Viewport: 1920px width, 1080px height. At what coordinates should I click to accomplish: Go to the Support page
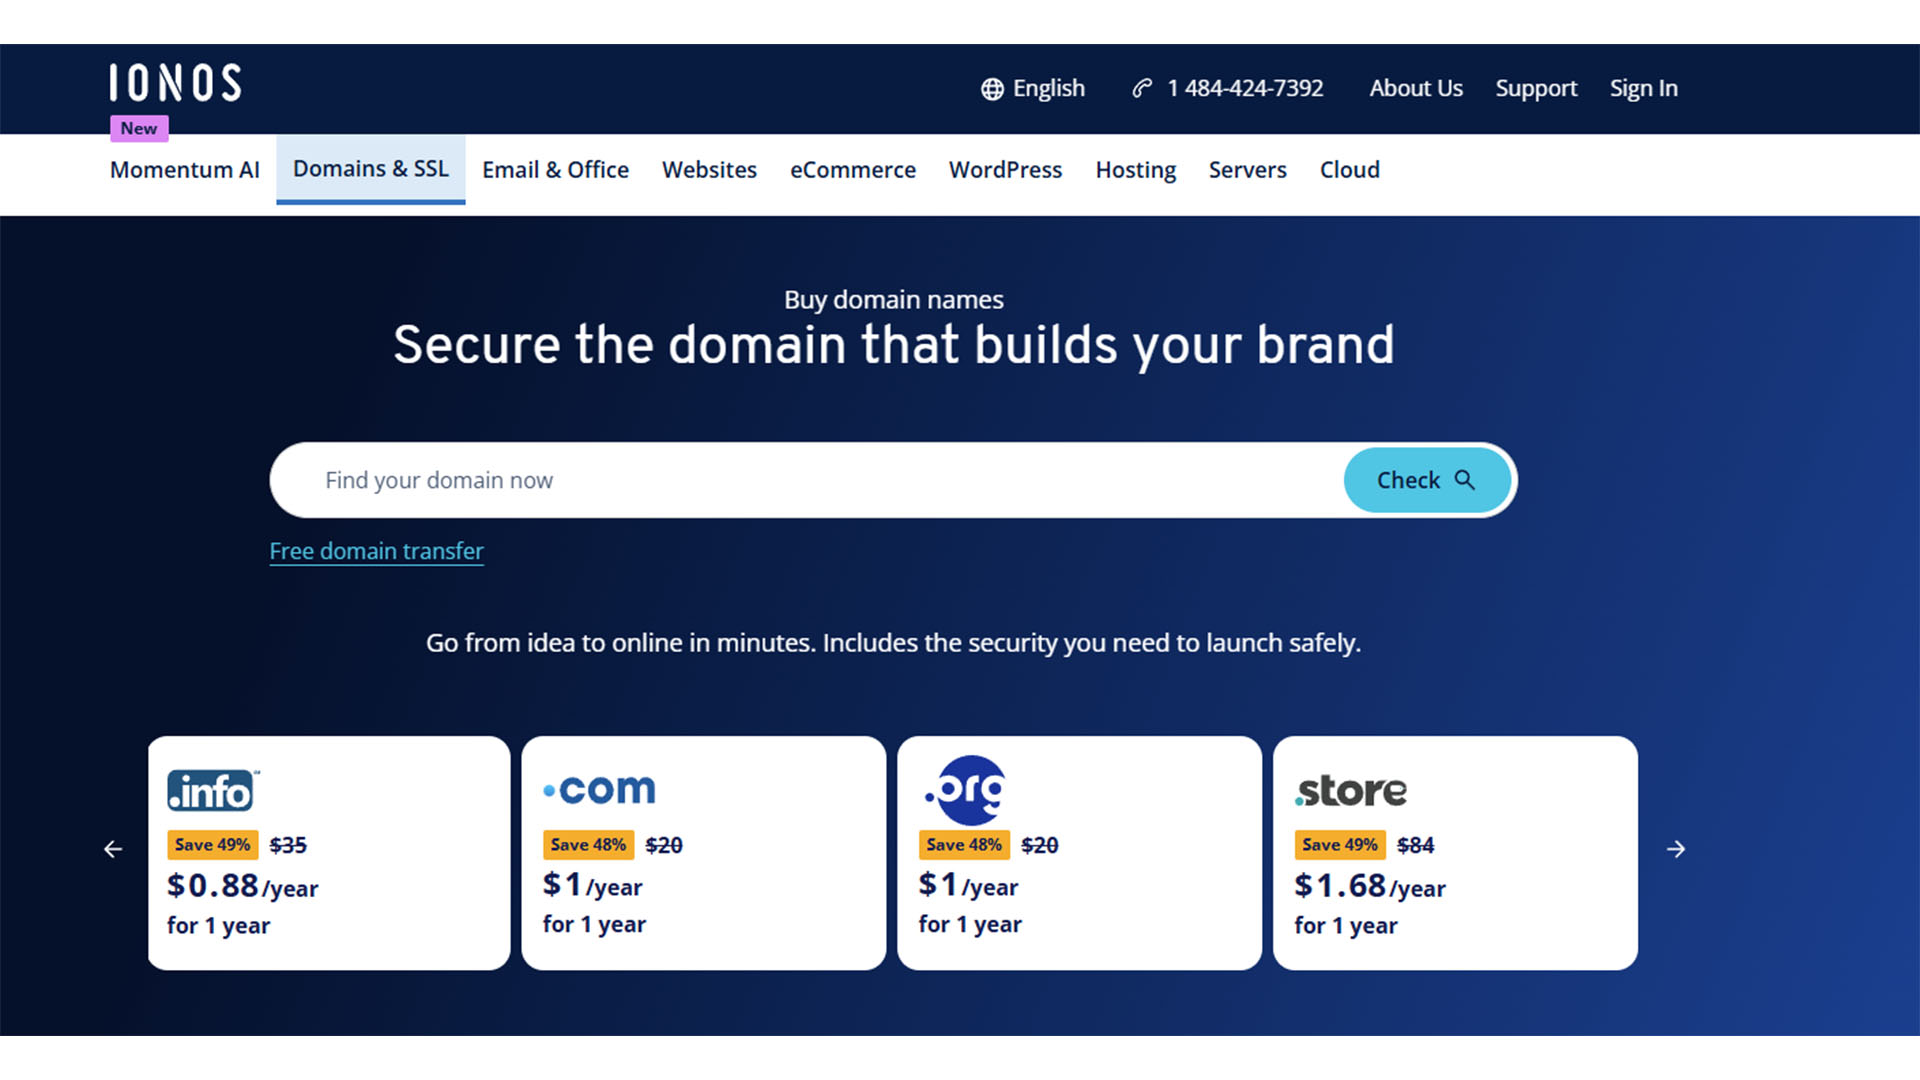[x=1536, y=88]
